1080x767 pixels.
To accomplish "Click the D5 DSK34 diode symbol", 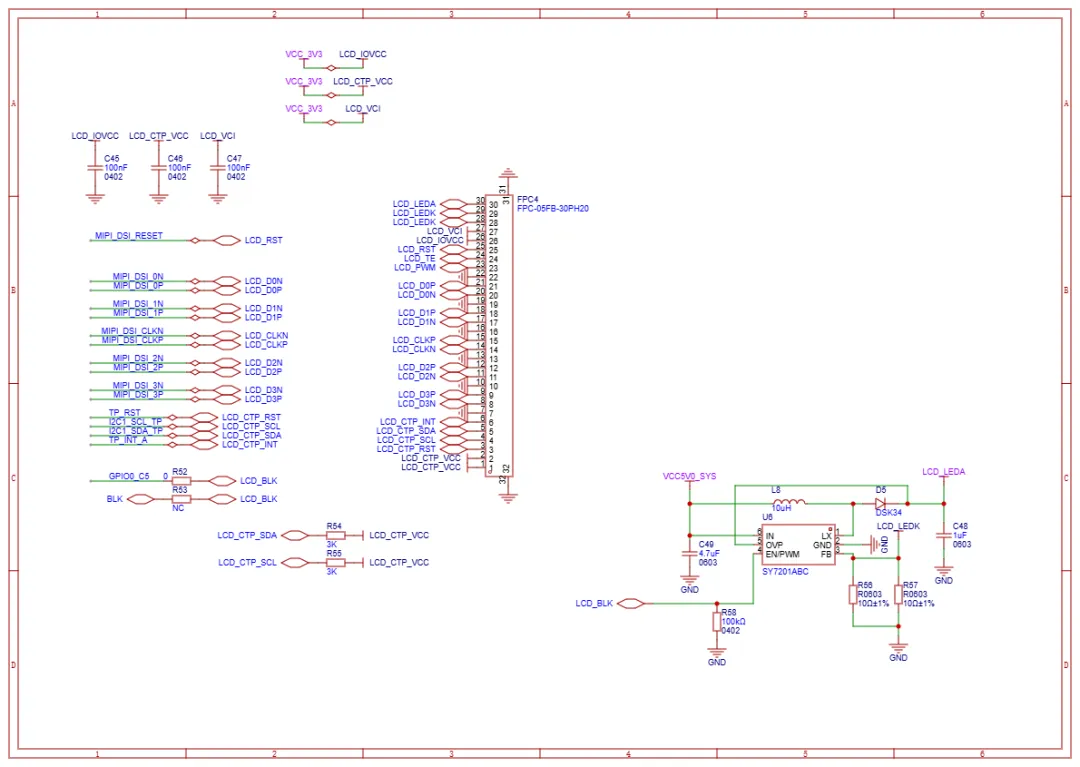I will 881,503.
